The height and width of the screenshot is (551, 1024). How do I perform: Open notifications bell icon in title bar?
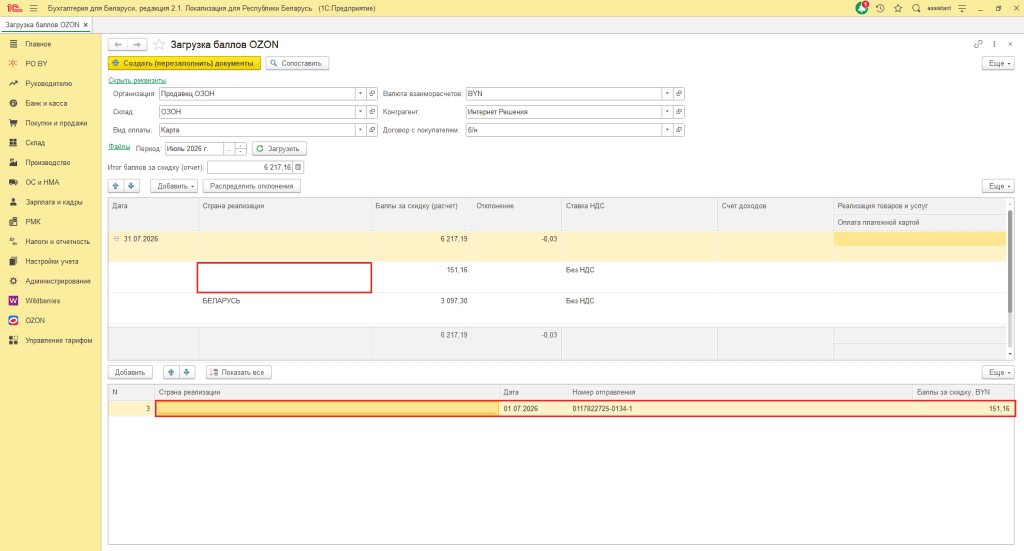pyautogui.click(x=861, y=8)
